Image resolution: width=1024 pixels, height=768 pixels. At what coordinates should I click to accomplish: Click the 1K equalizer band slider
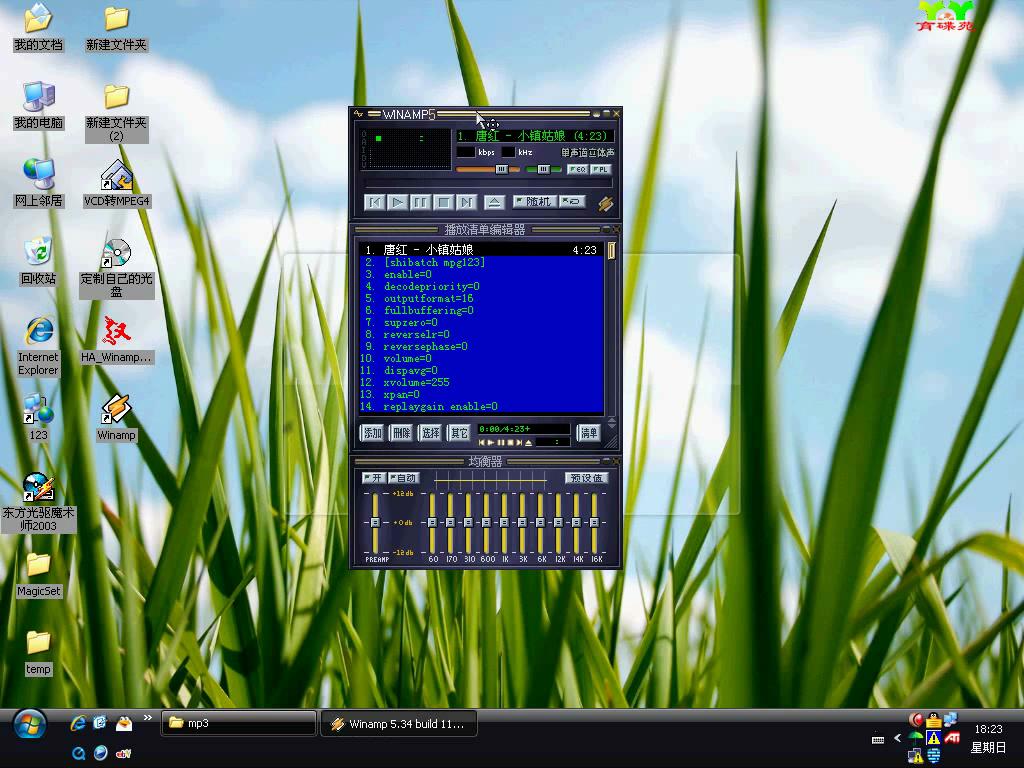tap(504, 522)
